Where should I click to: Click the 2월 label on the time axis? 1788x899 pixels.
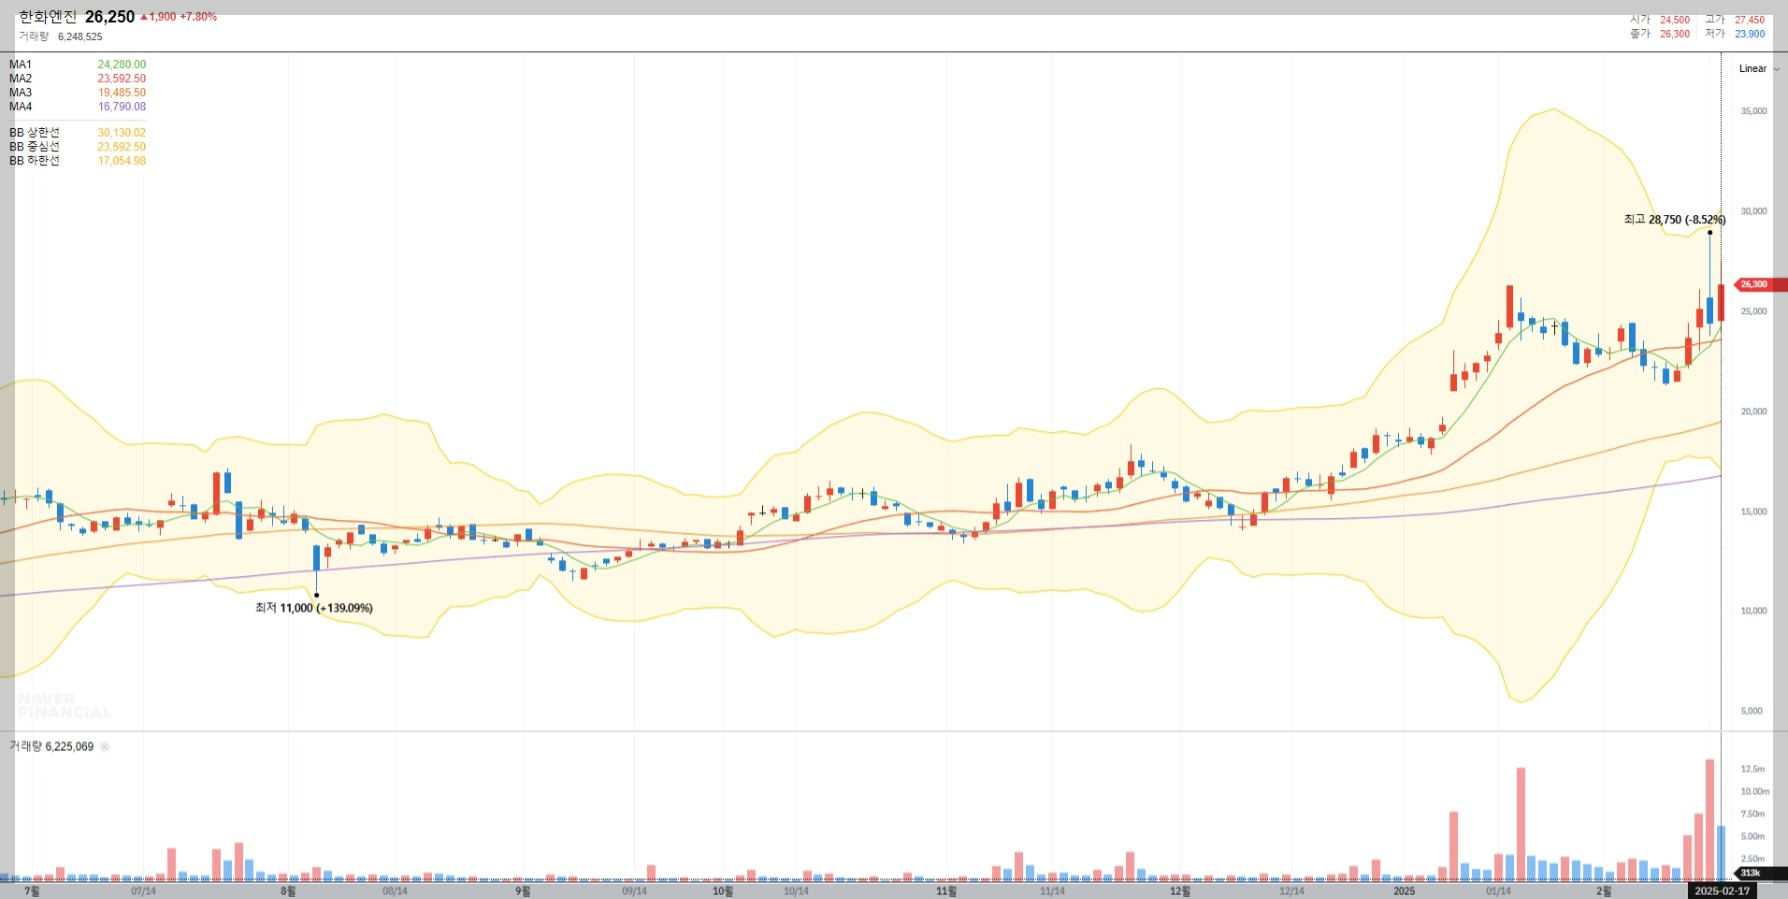point(1603,892)
